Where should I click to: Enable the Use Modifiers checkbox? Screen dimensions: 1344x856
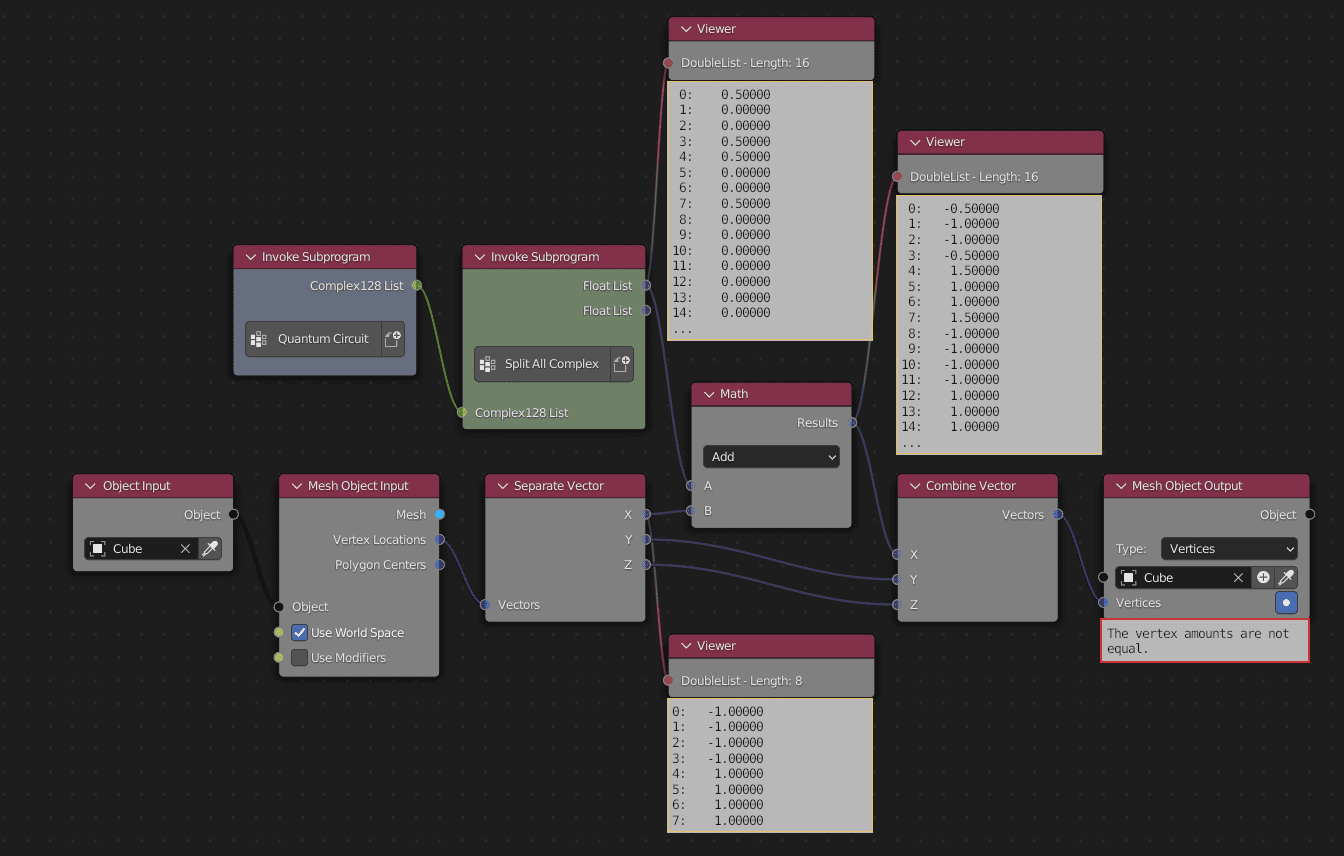click(x=299, y=658)
